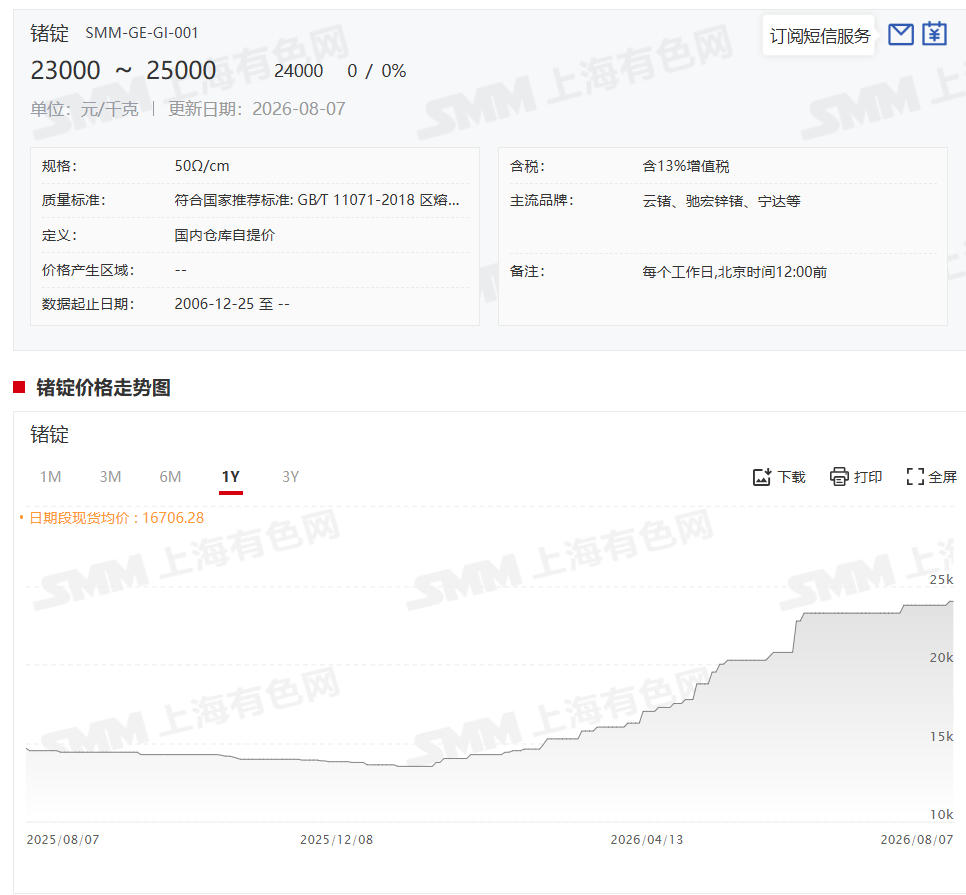
Task: Click the x-axis date 2026/04/13
Action: coord(647,840)
